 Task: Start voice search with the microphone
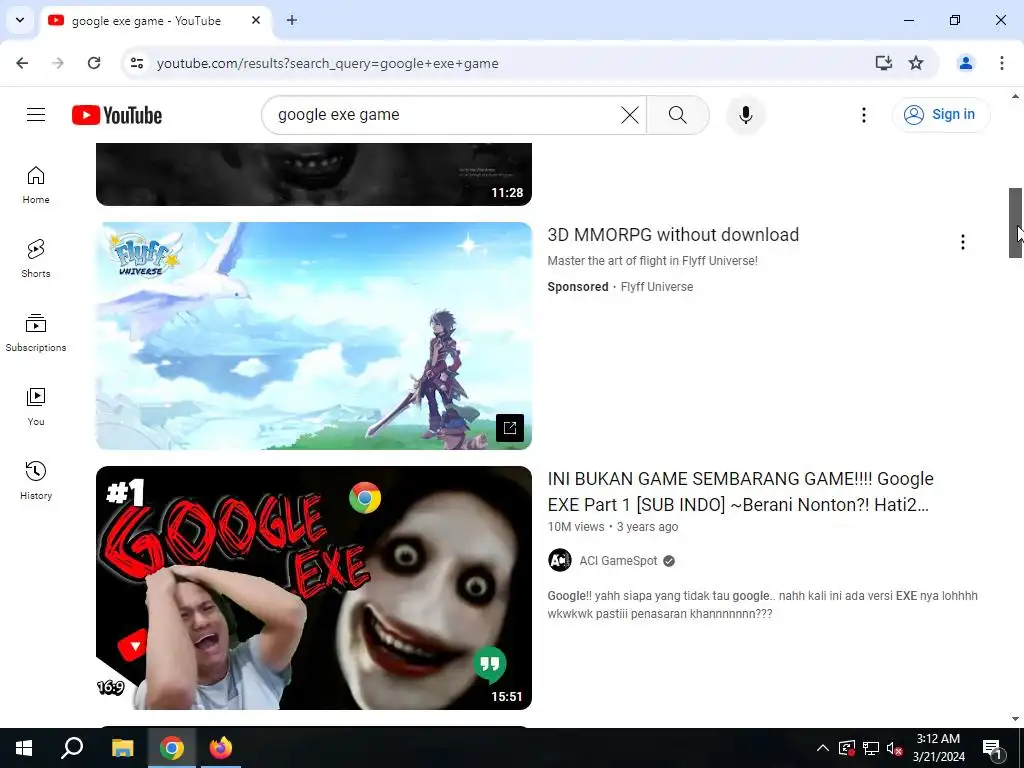745,115
